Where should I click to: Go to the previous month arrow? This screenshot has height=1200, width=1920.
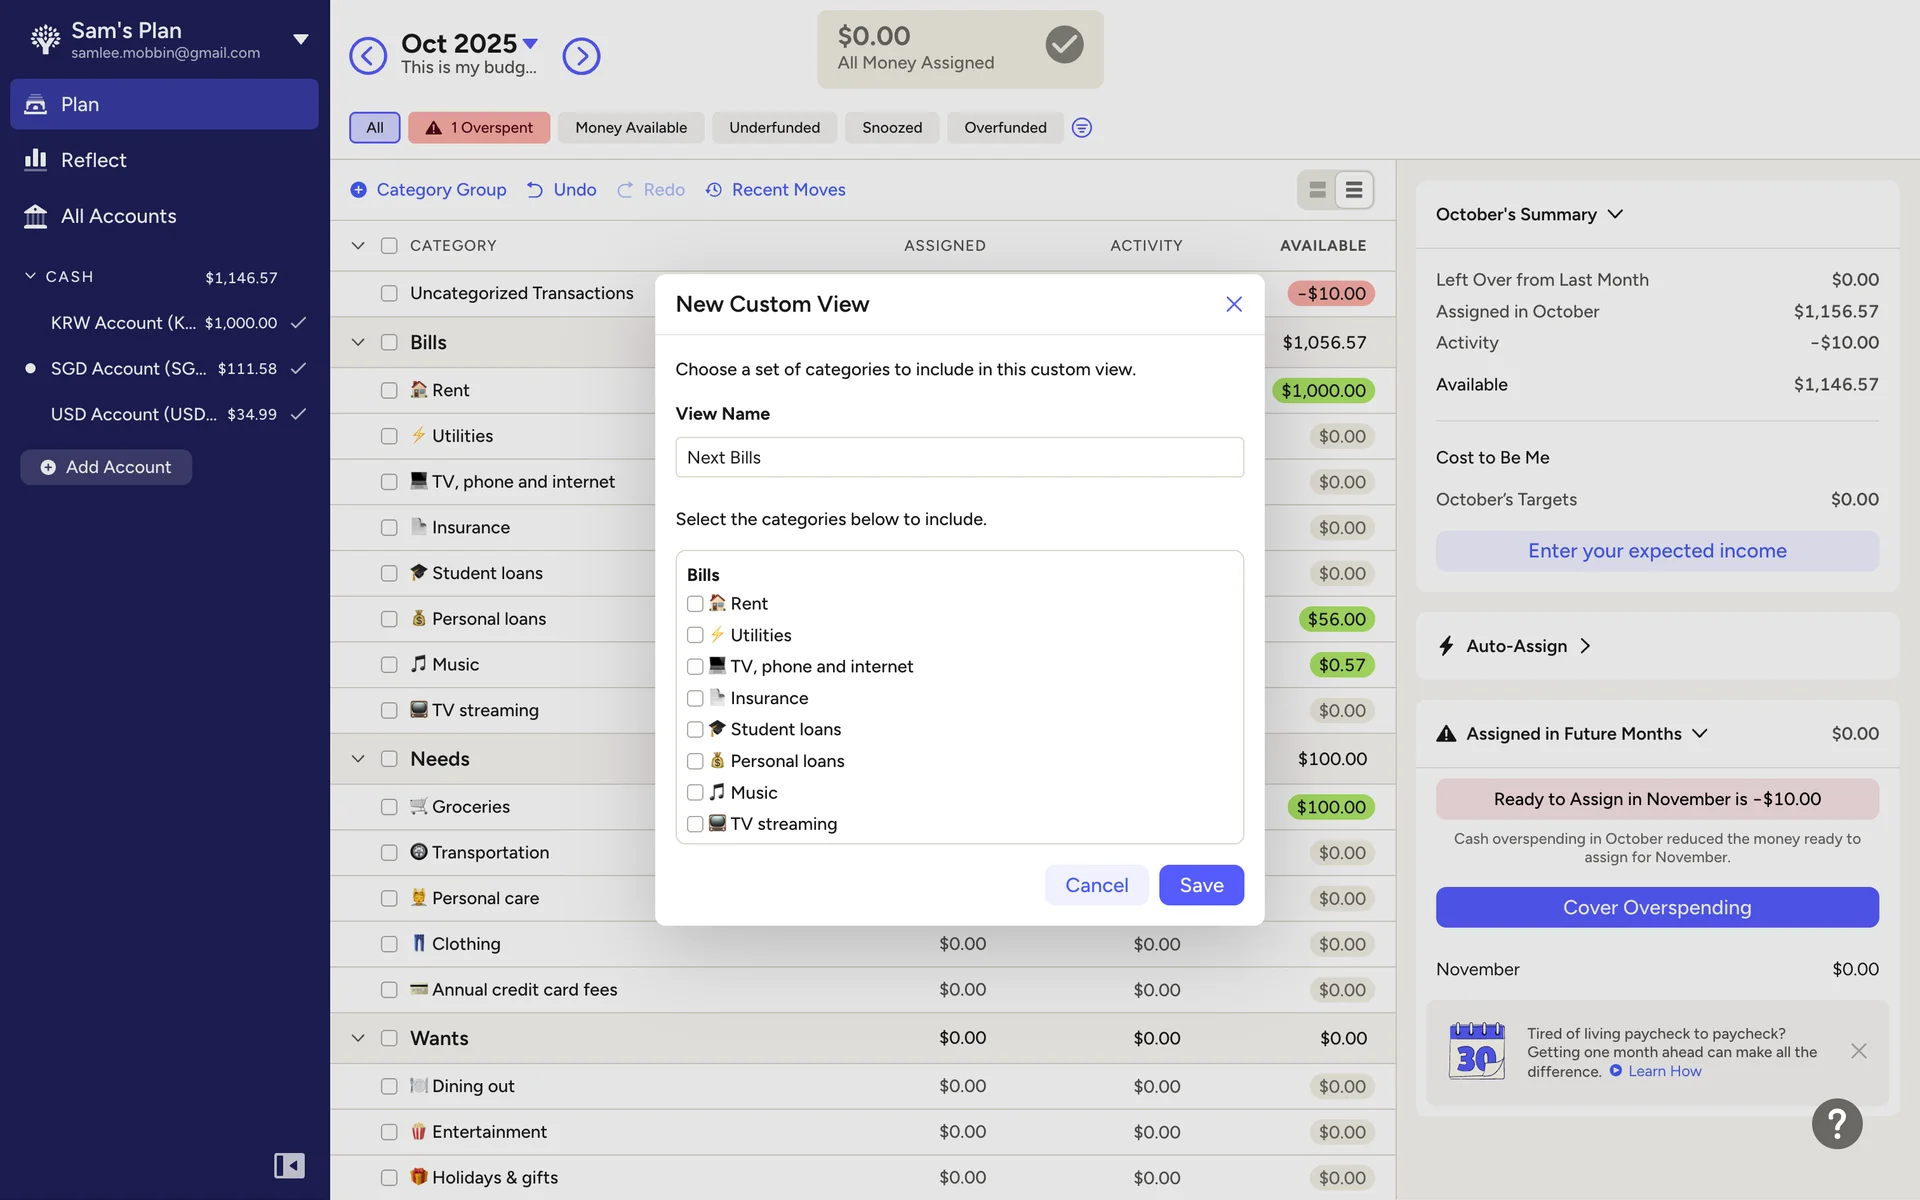coord(367,56)
